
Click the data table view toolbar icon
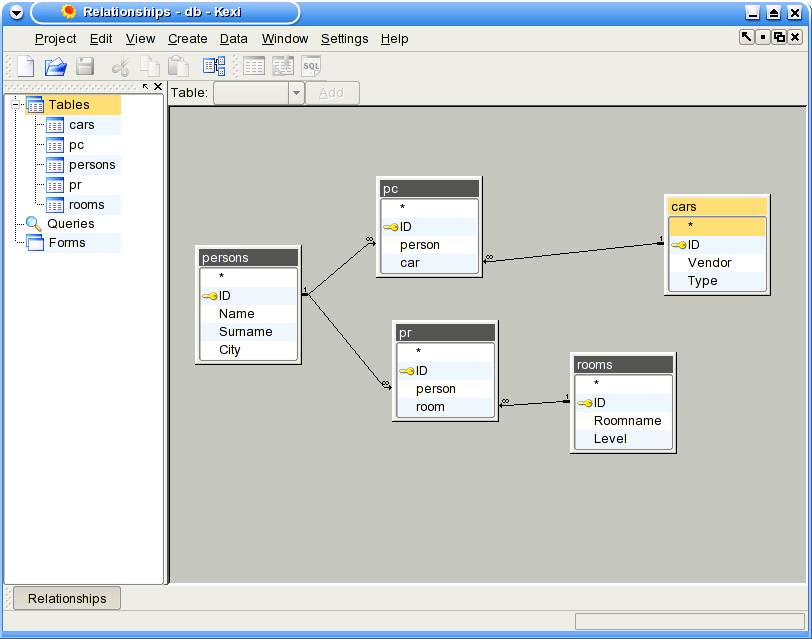[x=255, y=67]
